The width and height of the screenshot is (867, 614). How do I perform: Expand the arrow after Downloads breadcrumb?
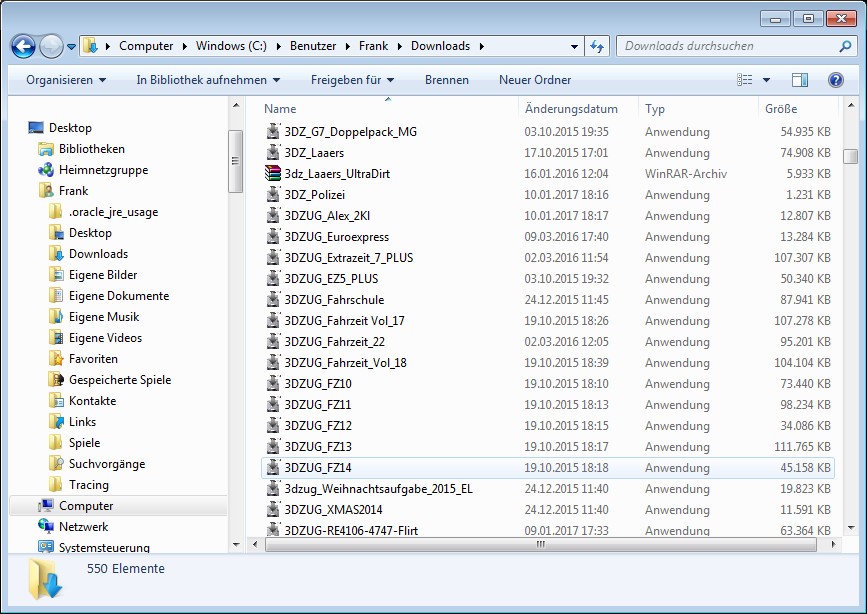482,46
